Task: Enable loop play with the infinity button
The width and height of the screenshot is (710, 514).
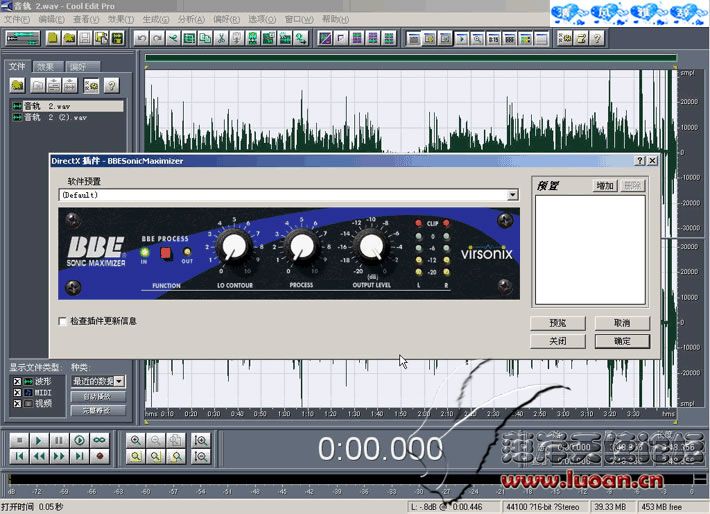Action: click(100, 440)
